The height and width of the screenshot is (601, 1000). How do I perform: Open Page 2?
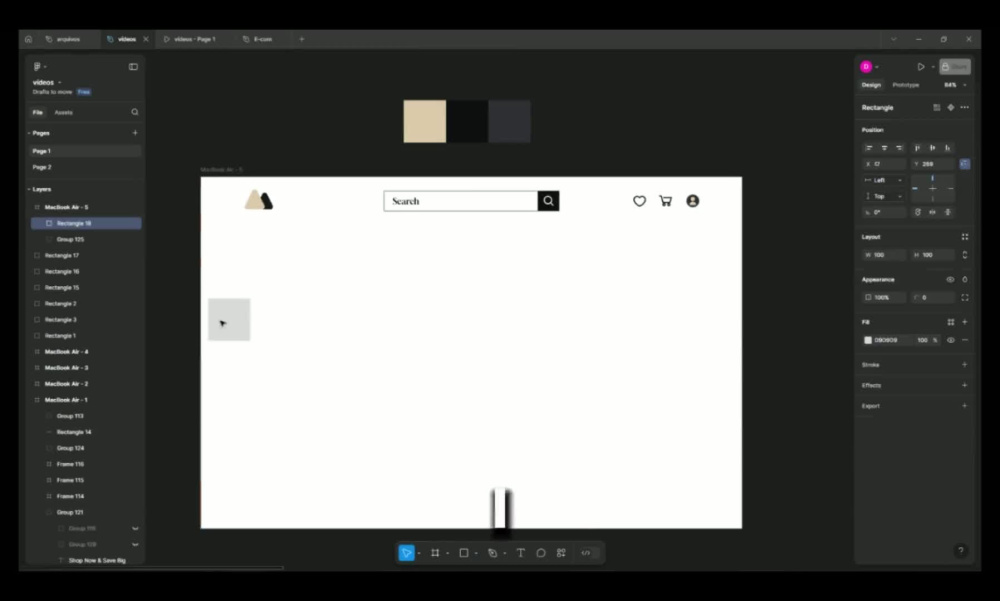(x=42, y=167)
